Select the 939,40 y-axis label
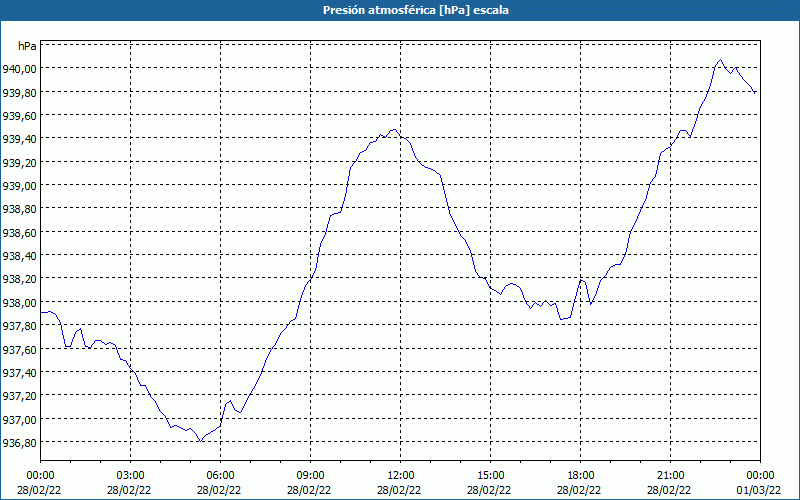This screenshot has width=800, height=500. point(19,139)
